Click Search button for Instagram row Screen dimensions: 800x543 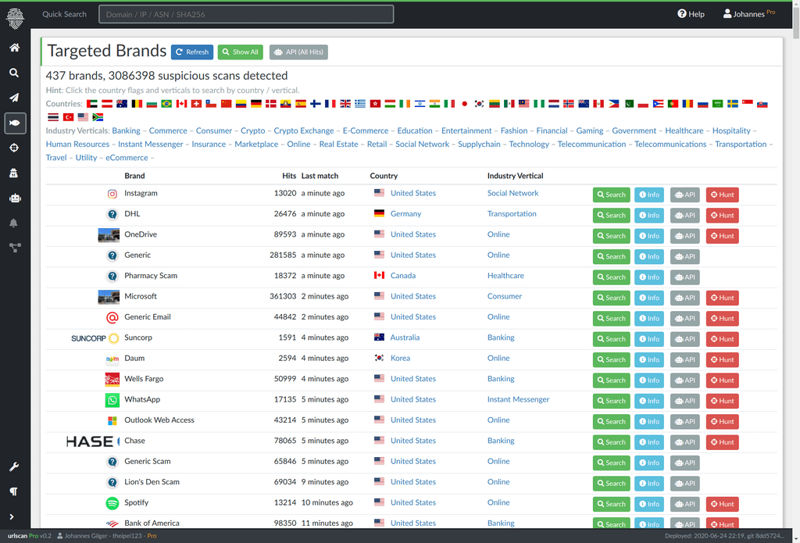coord(611,194)
